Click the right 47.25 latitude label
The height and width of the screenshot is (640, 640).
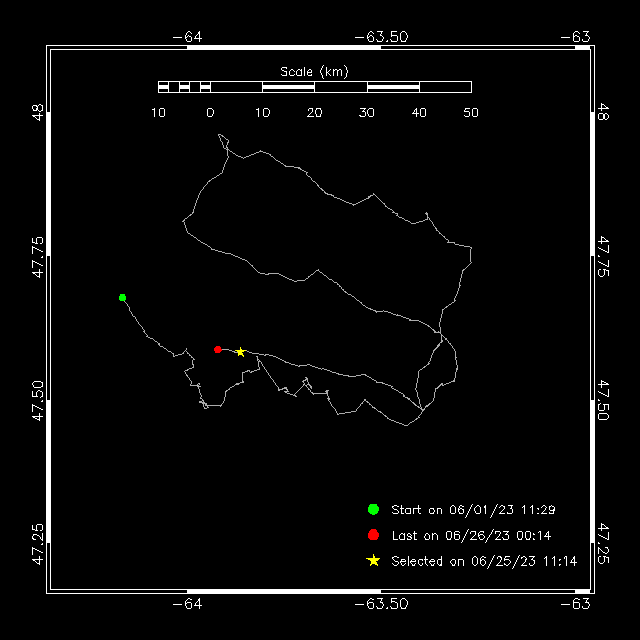click(x=603, y=544)
